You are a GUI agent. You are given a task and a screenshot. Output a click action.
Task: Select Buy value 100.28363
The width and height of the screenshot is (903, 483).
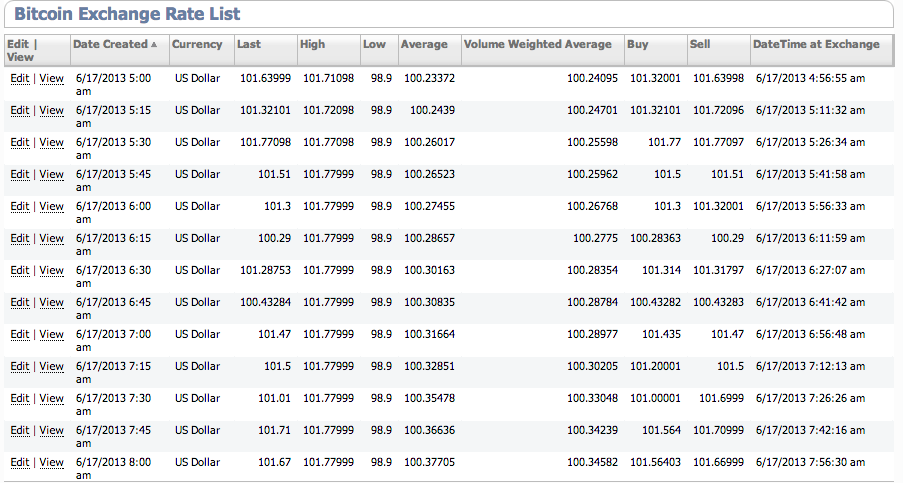click(x=655, y=238)
